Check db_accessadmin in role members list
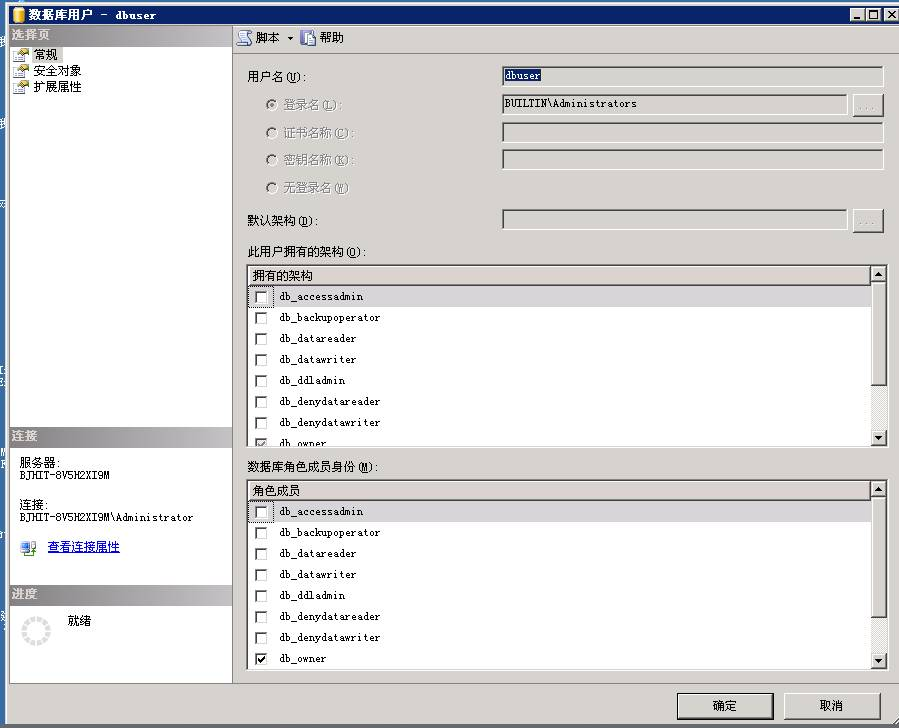 [261, 512]
